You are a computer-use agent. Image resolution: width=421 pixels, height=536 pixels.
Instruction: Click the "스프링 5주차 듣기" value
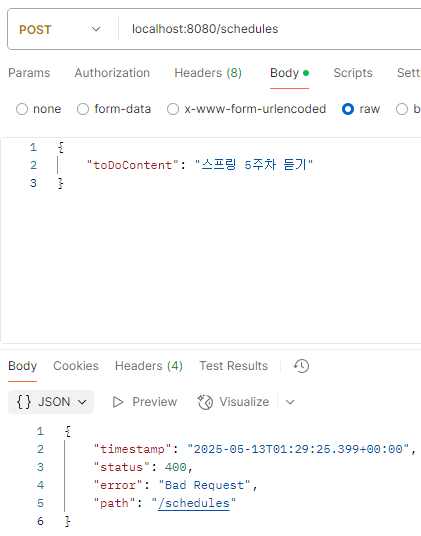[254, 165]
